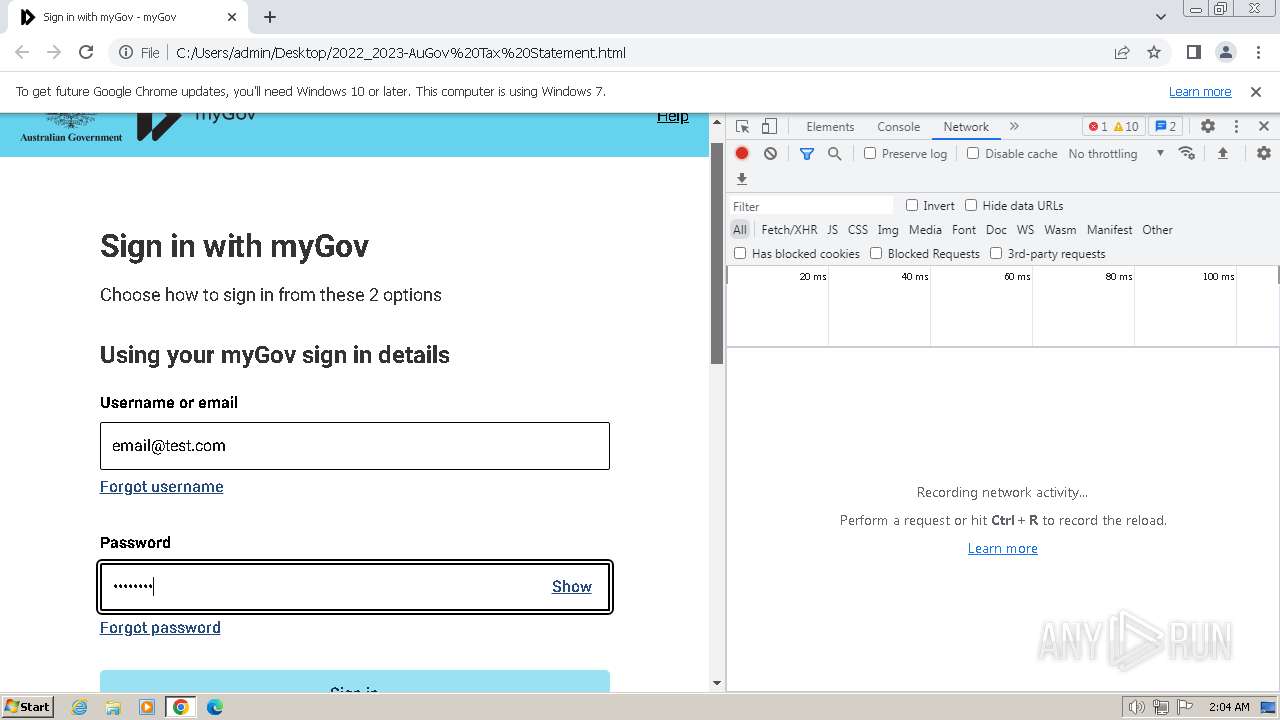Viewport: 1280px width, 720px height.
Task: Filter requests by Font type
Action: pos(964,229)
